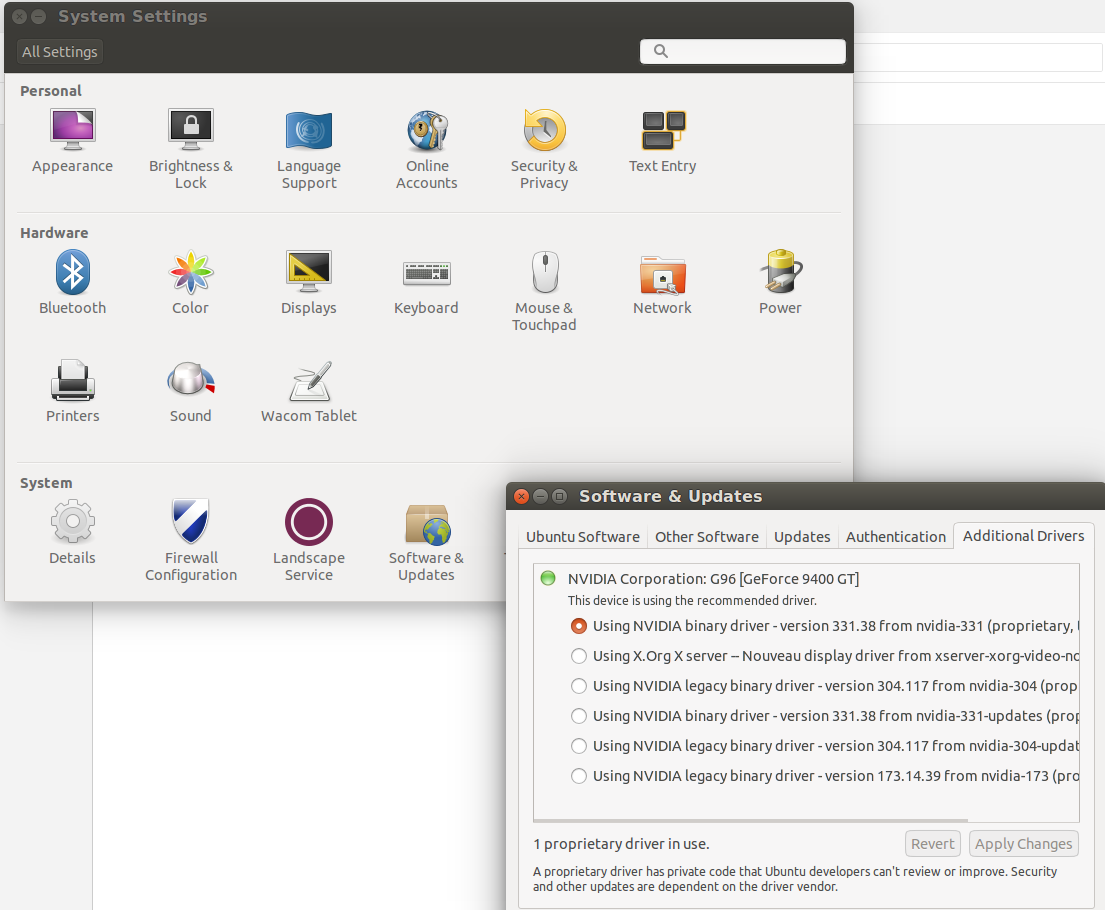
Task: Click search magnifier icon in System Settings
Action: [660, 51]
